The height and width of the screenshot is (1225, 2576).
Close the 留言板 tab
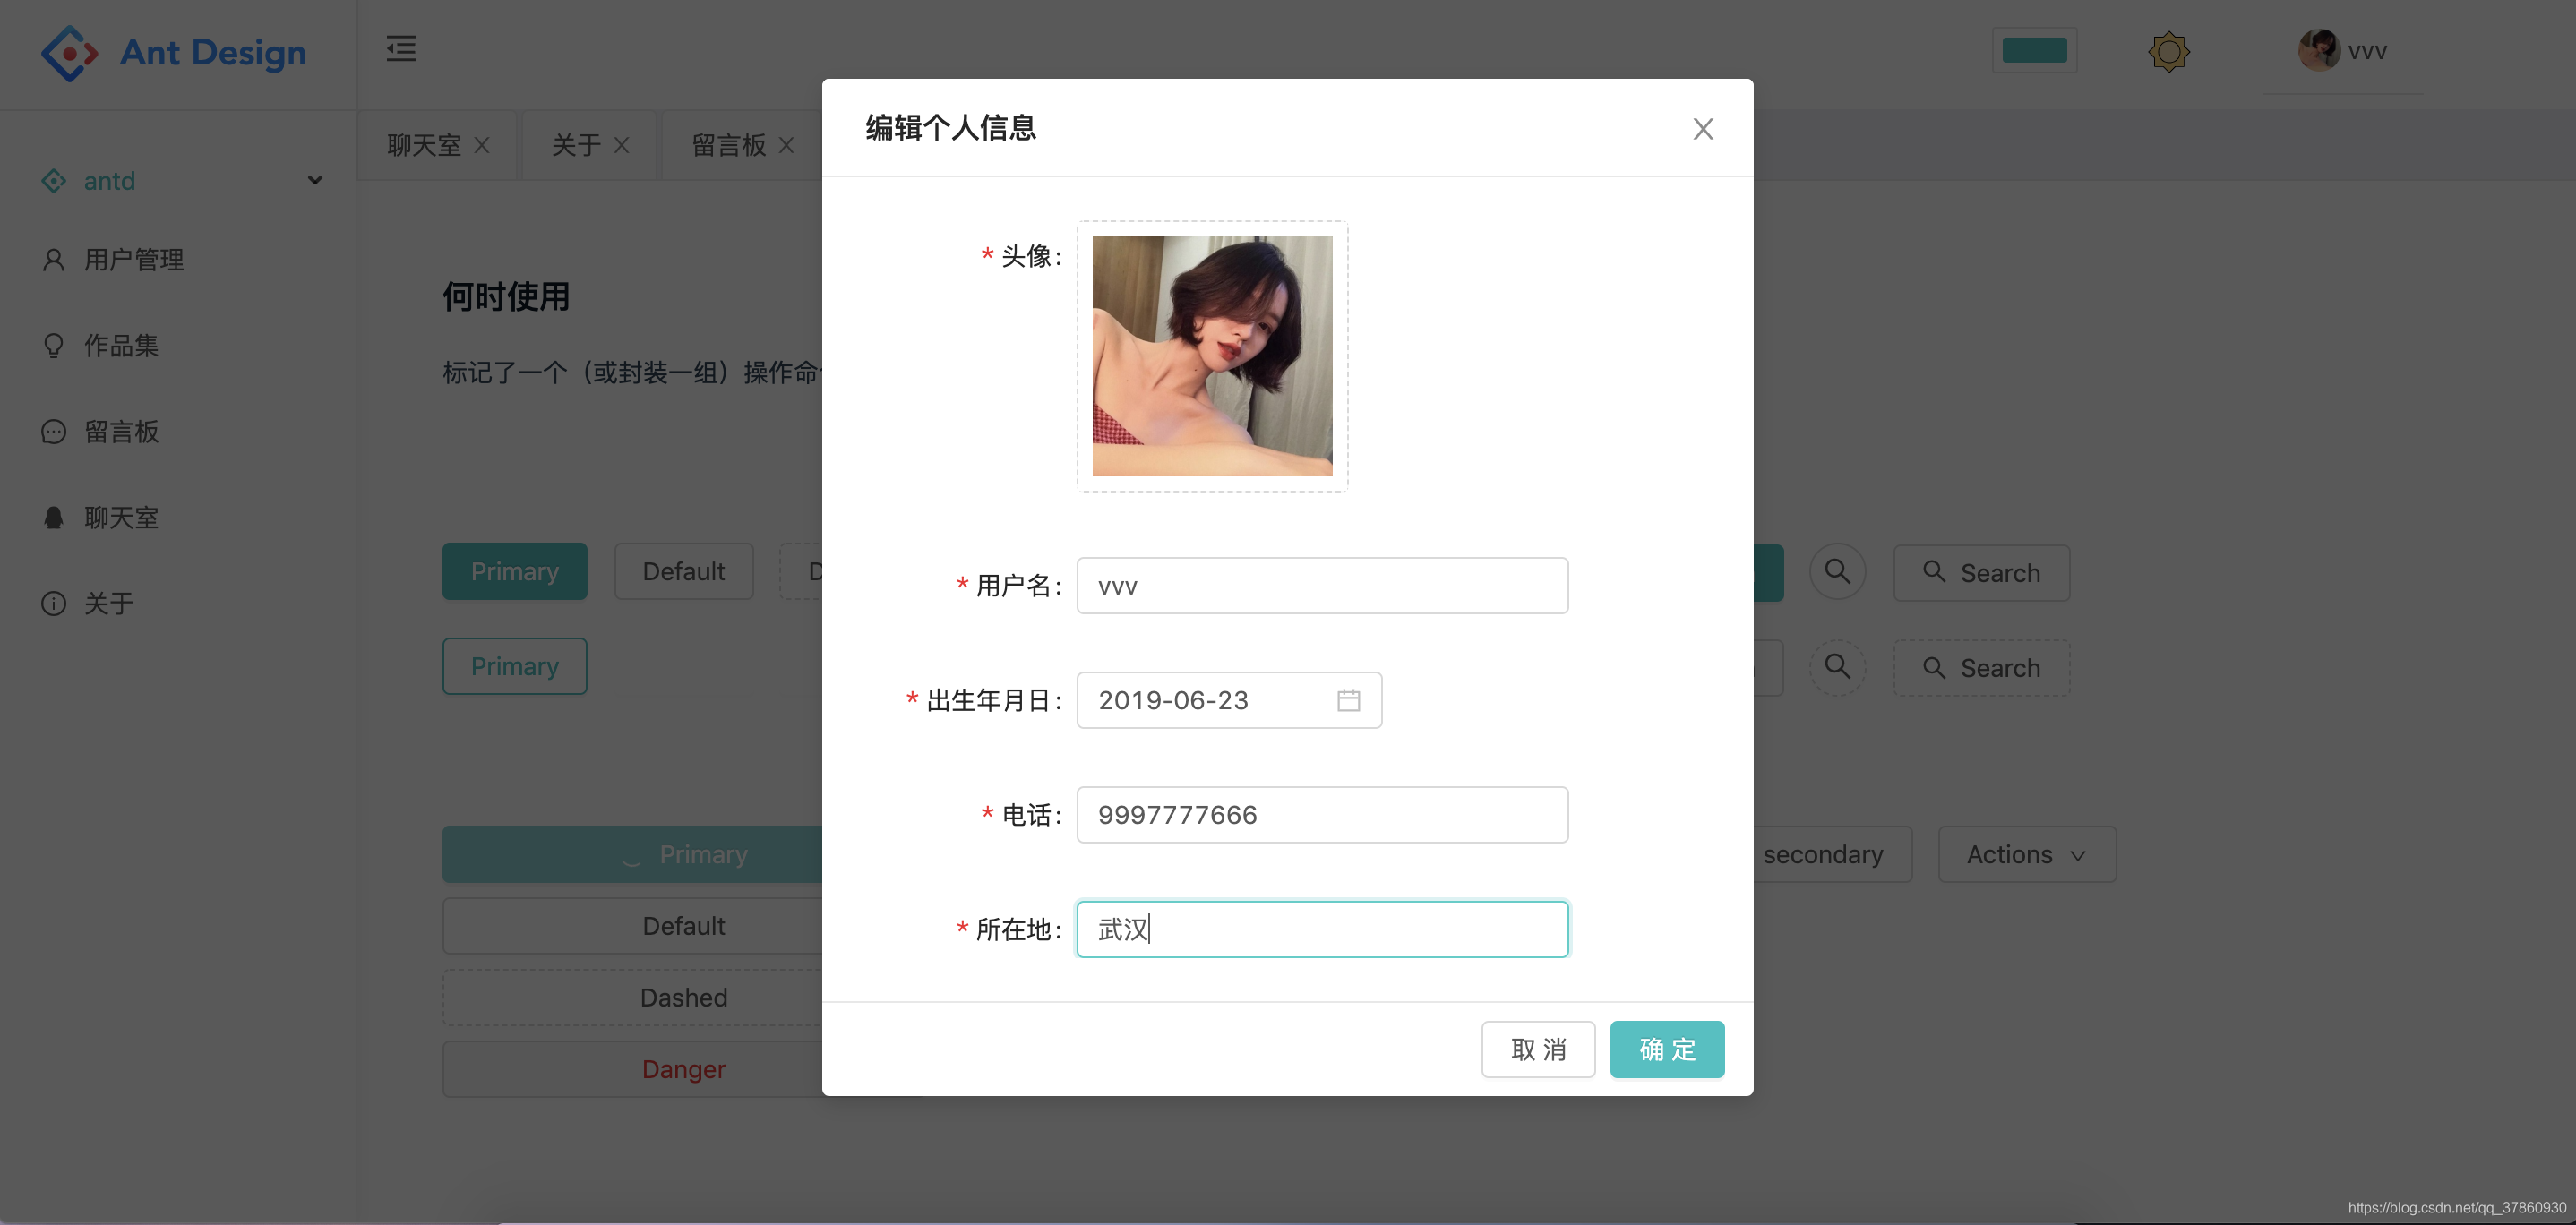(787, 145)
